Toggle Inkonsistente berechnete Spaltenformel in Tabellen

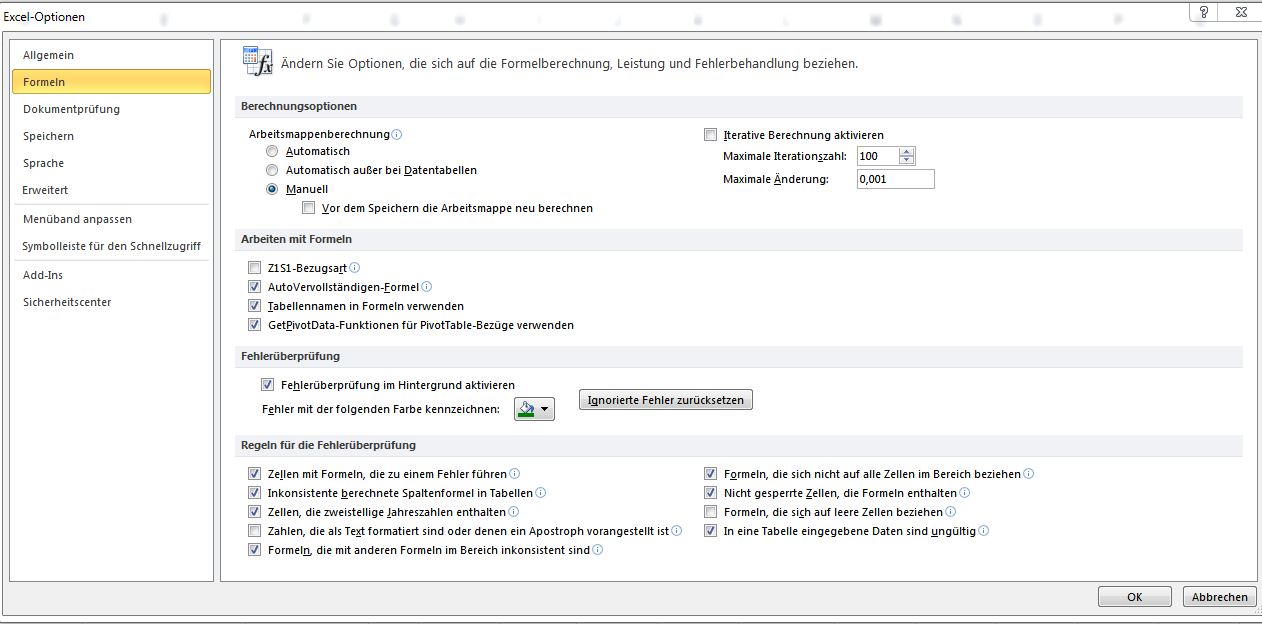click(x=254, y=493)
